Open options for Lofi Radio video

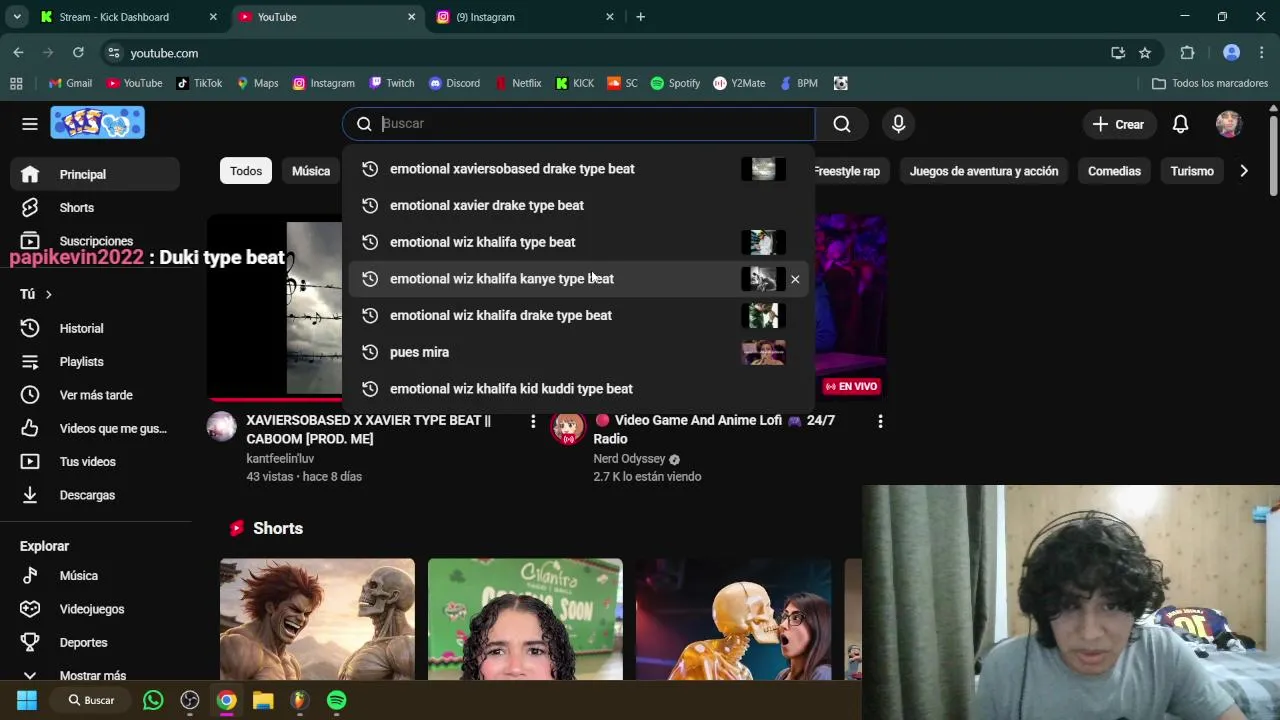click(x=880, y=422)
